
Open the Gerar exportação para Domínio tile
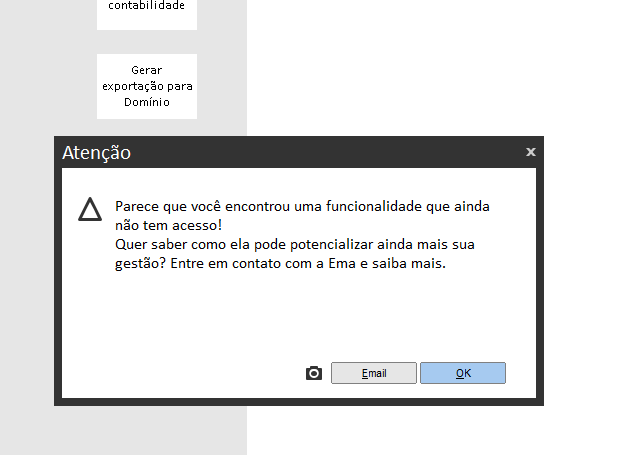147,86
